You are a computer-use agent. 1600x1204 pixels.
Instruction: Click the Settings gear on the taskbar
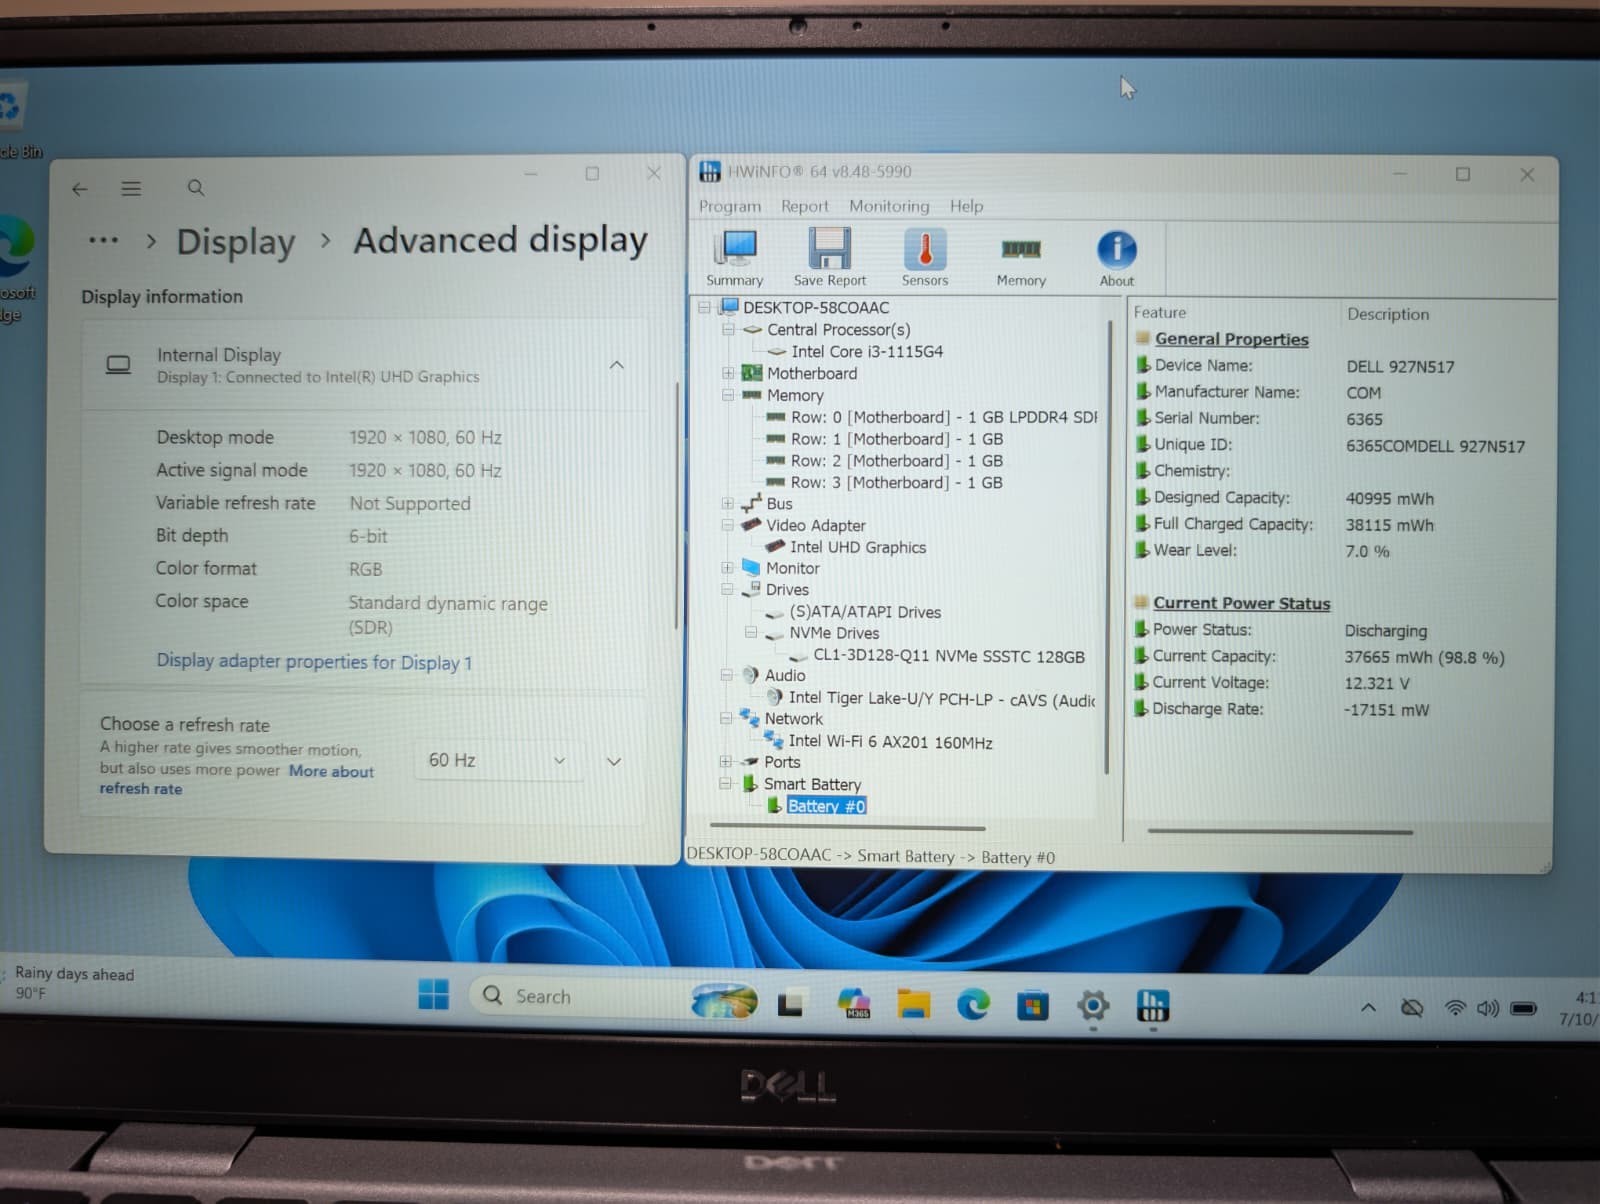pos(1093,1005)
